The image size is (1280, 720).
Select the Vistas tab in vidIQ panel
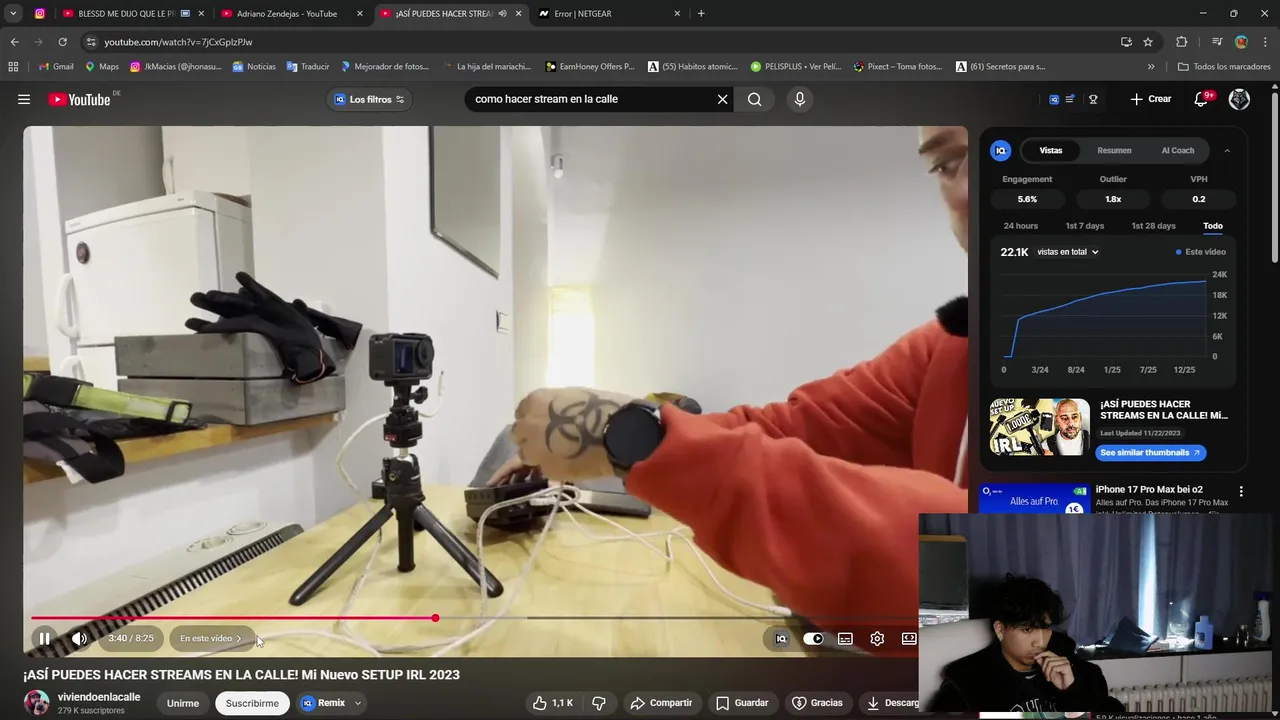coord(1050,150)
